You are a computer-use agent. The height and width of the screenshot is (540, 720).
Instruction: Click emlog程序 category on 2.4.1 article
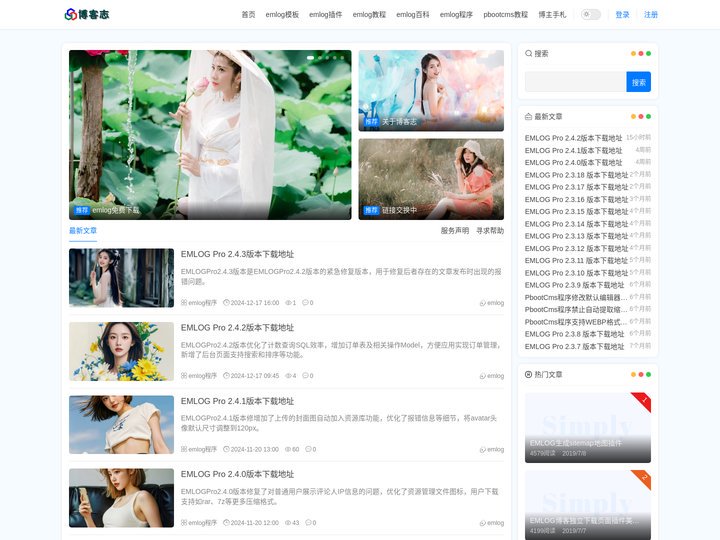[202, 449]
